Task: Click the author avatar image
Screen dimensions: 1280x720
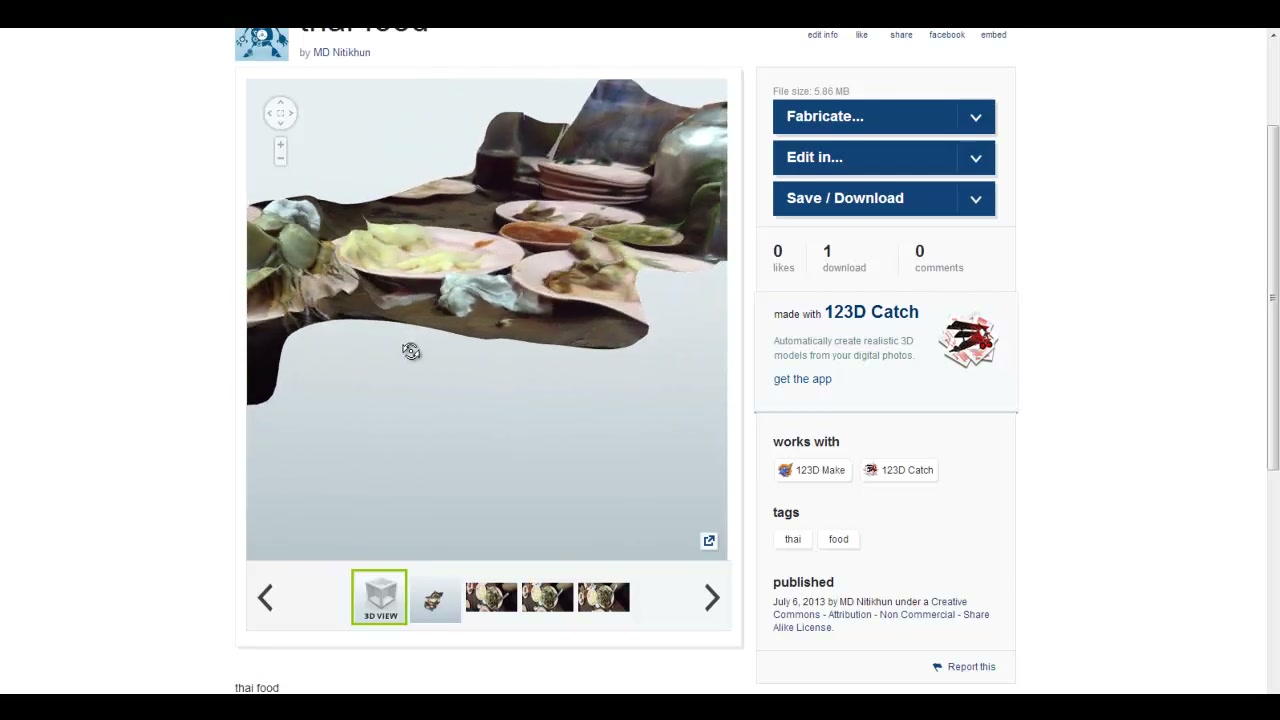Action: (262, 44)
